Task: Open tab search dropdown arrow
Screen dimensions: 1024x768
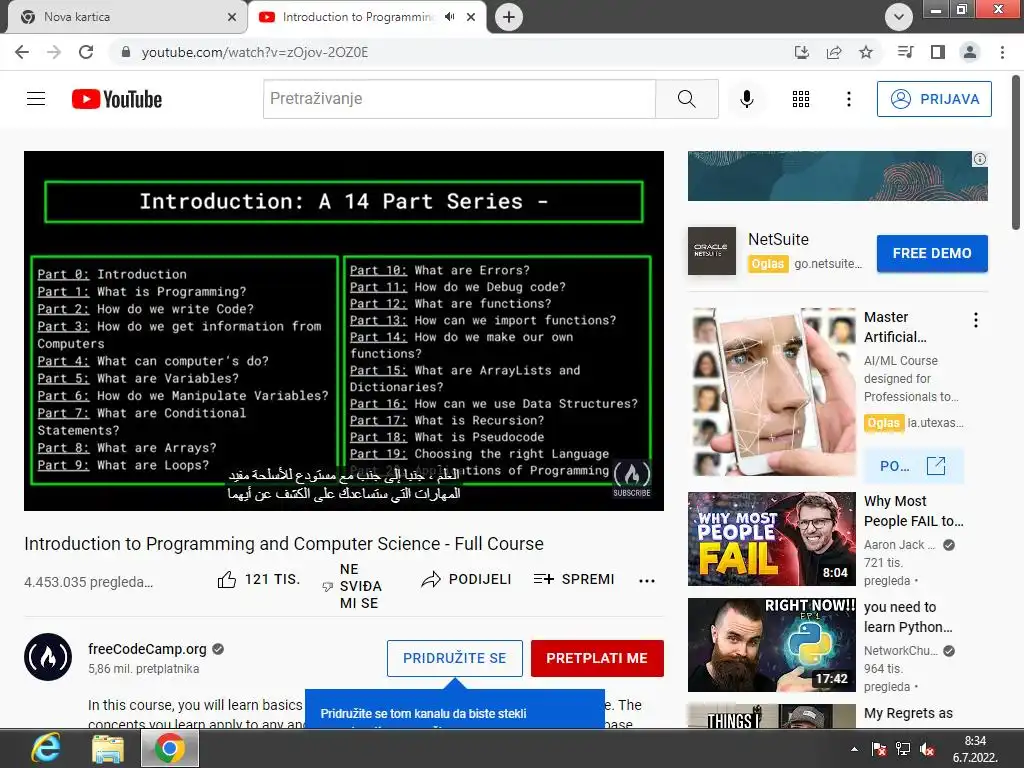Action: pos(899,17)
